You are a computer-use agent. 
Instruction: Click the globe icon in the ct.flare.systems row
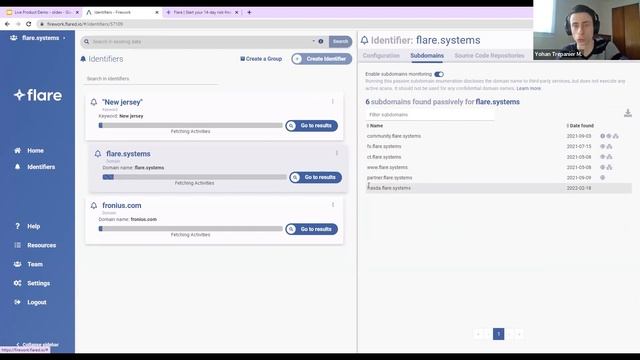[602, 157]
